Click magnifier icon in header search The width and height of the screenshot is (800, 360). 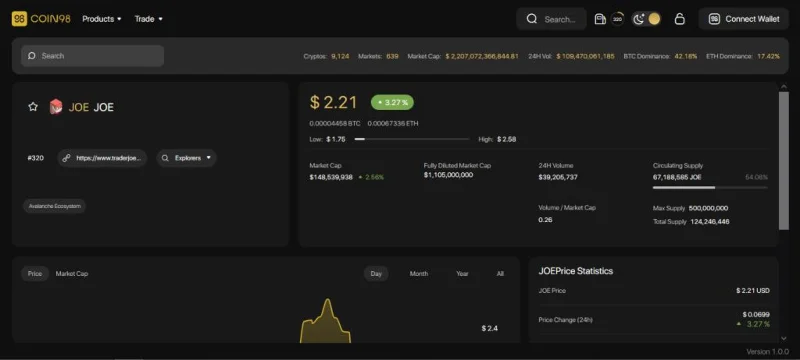pos(532,19)
